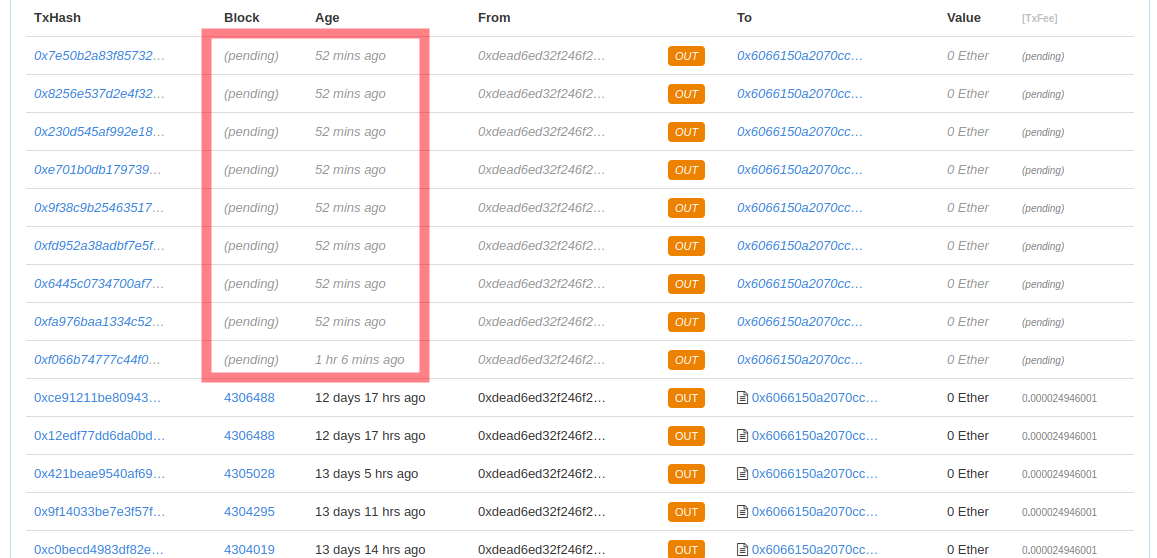Click contract icon in the 0xce91211be80943 row
This screenshot has height=558, width=1157.
pyautogui.click(x=742, y=398)
